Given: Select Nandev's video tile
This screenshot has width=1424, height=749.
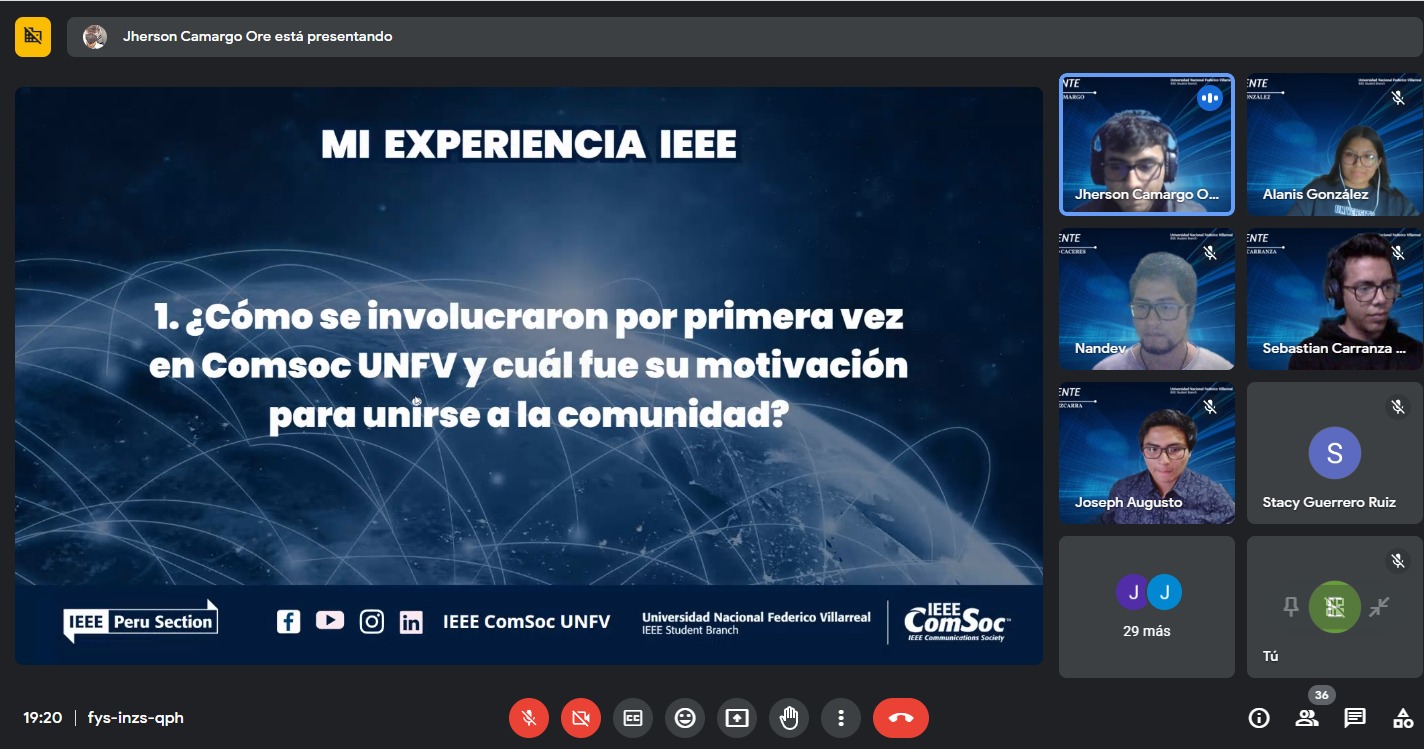Looking at the screenshot, I should 1147,299.
